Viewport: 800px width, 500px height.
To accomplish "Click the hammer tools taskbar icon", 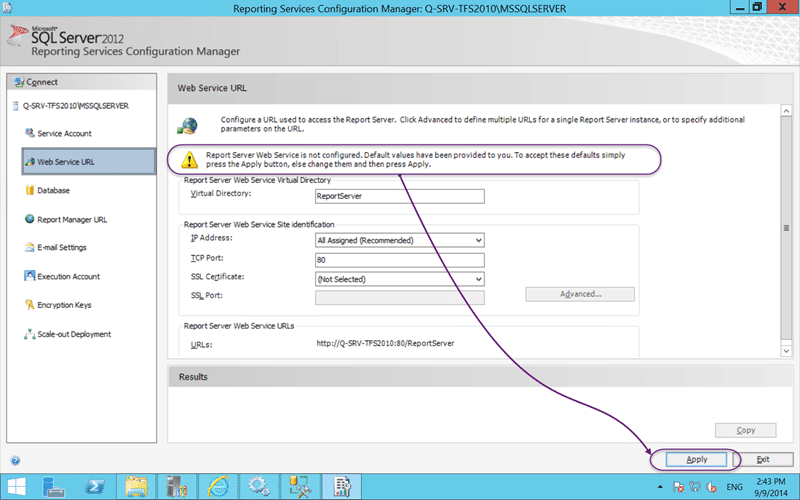I will (300, 487).
